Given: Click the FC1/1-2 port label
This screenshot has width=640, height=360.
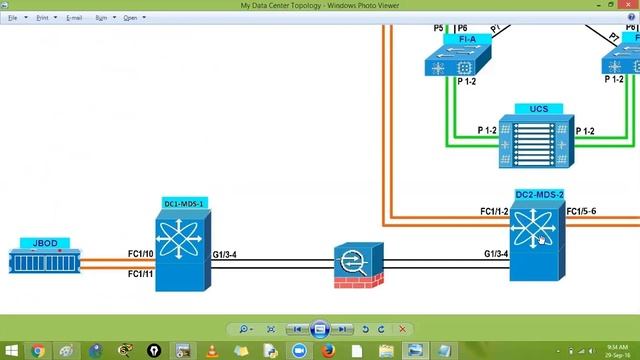Looking at the screenshot, I should pyautogui.click(x=494, y=211).
